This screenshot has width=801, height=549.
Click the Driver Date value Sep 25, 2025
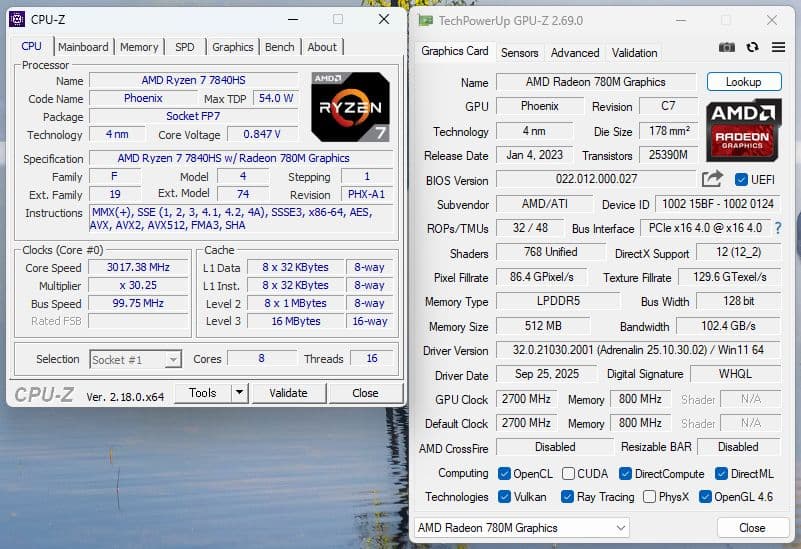[547, 374]
